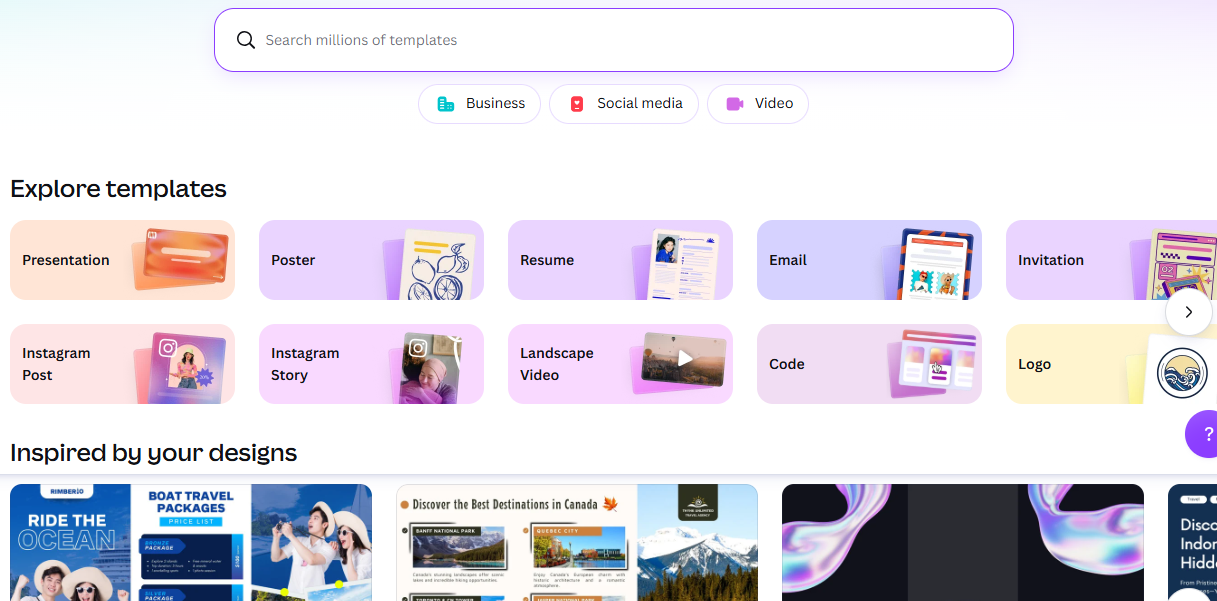This screenshot has width=1217, height=601.
Task: Click the Business building icon
Action: pos(446,104)
